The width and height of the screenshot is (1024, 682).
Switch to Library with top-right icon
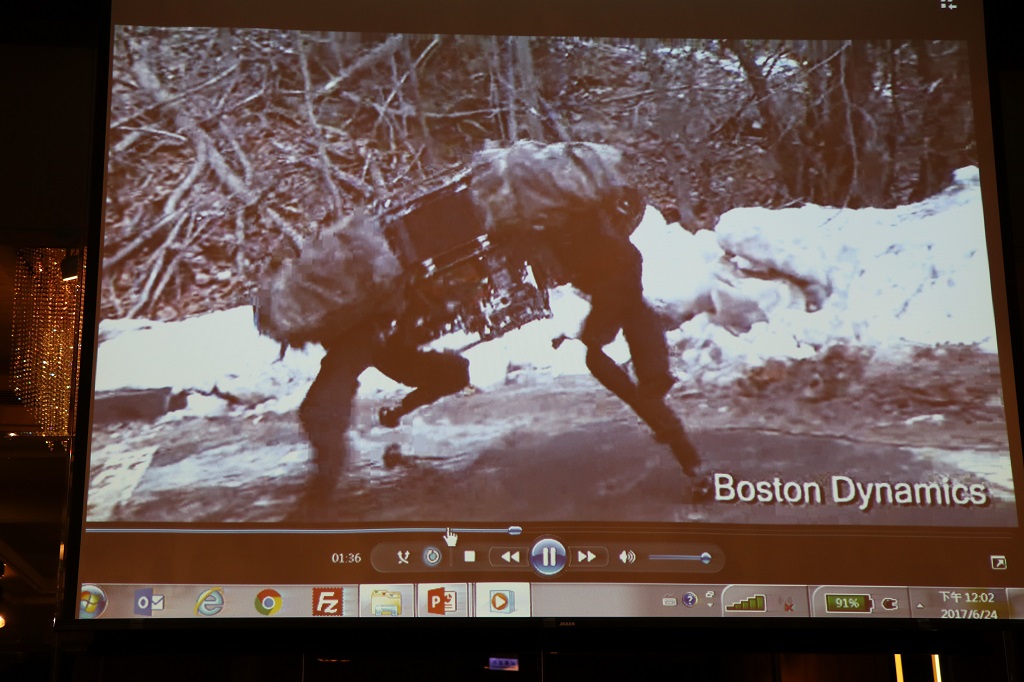[948, 5]
